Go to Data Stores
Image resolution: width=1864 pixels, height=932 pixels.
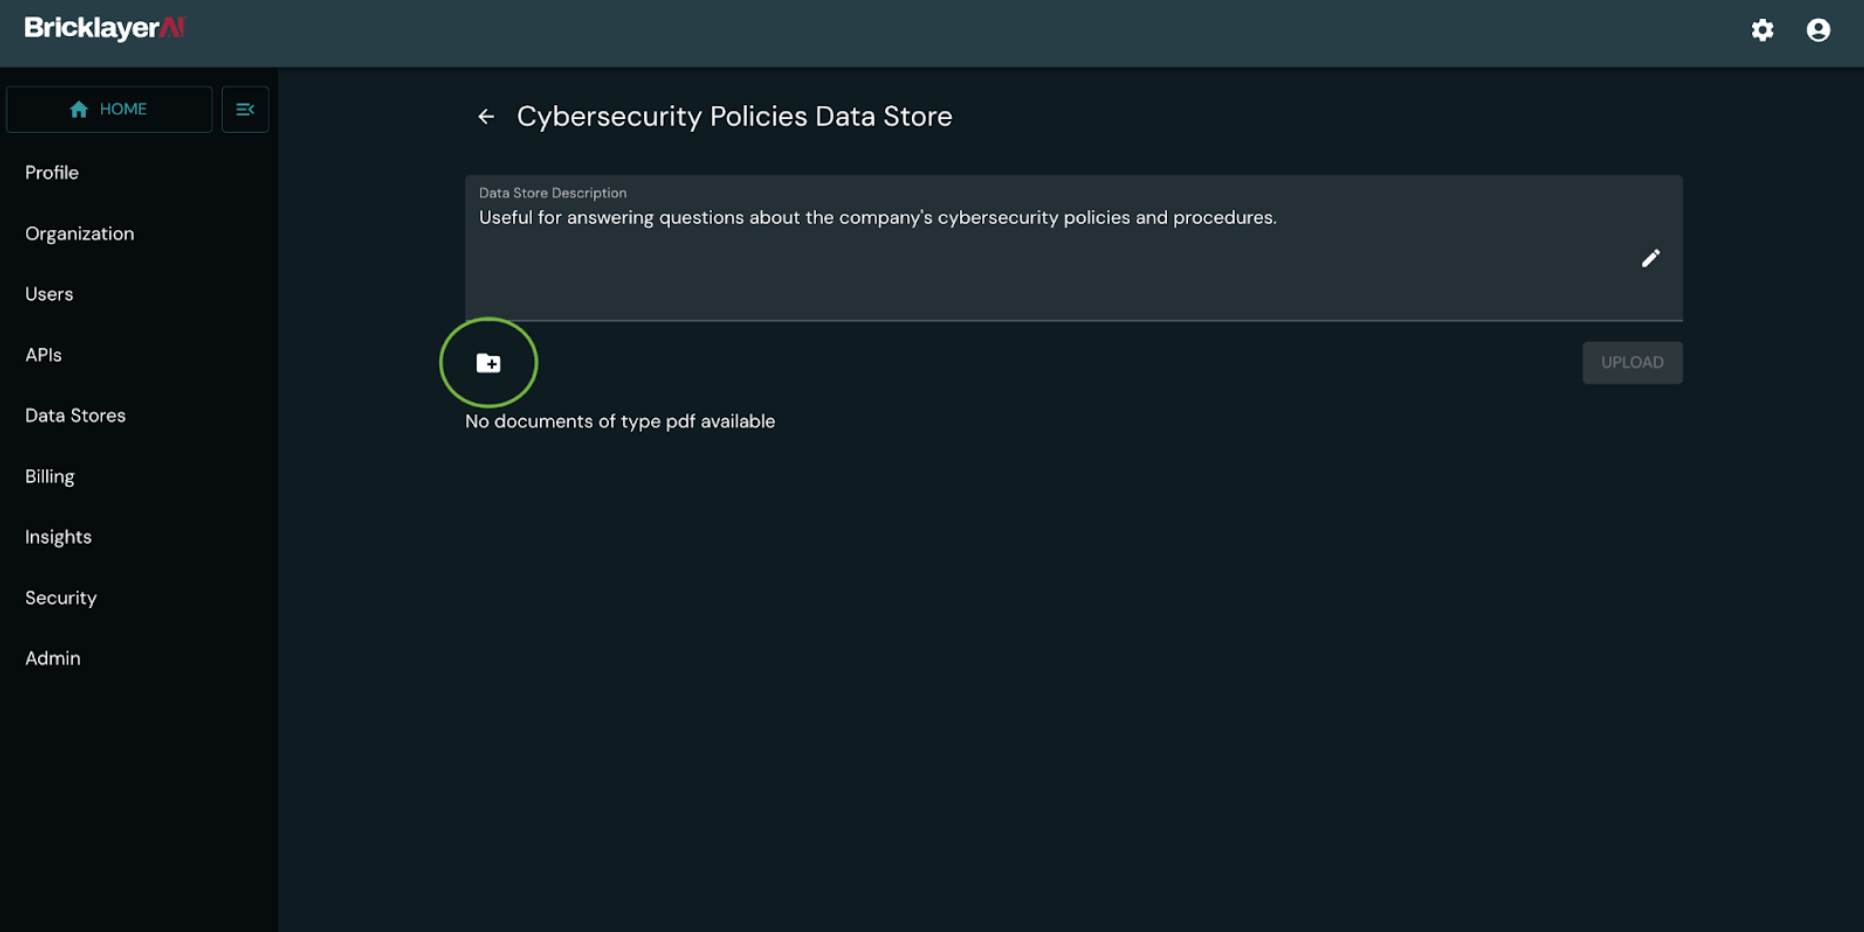75,415
